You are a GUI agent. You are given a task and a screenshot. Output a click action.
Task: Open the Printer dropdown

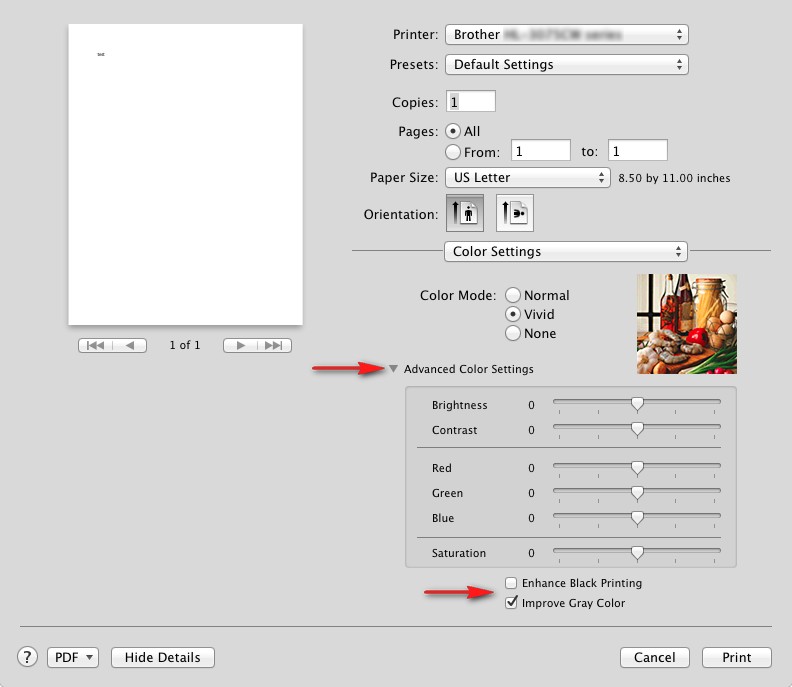pyautogui.click(x=566, y=35)
